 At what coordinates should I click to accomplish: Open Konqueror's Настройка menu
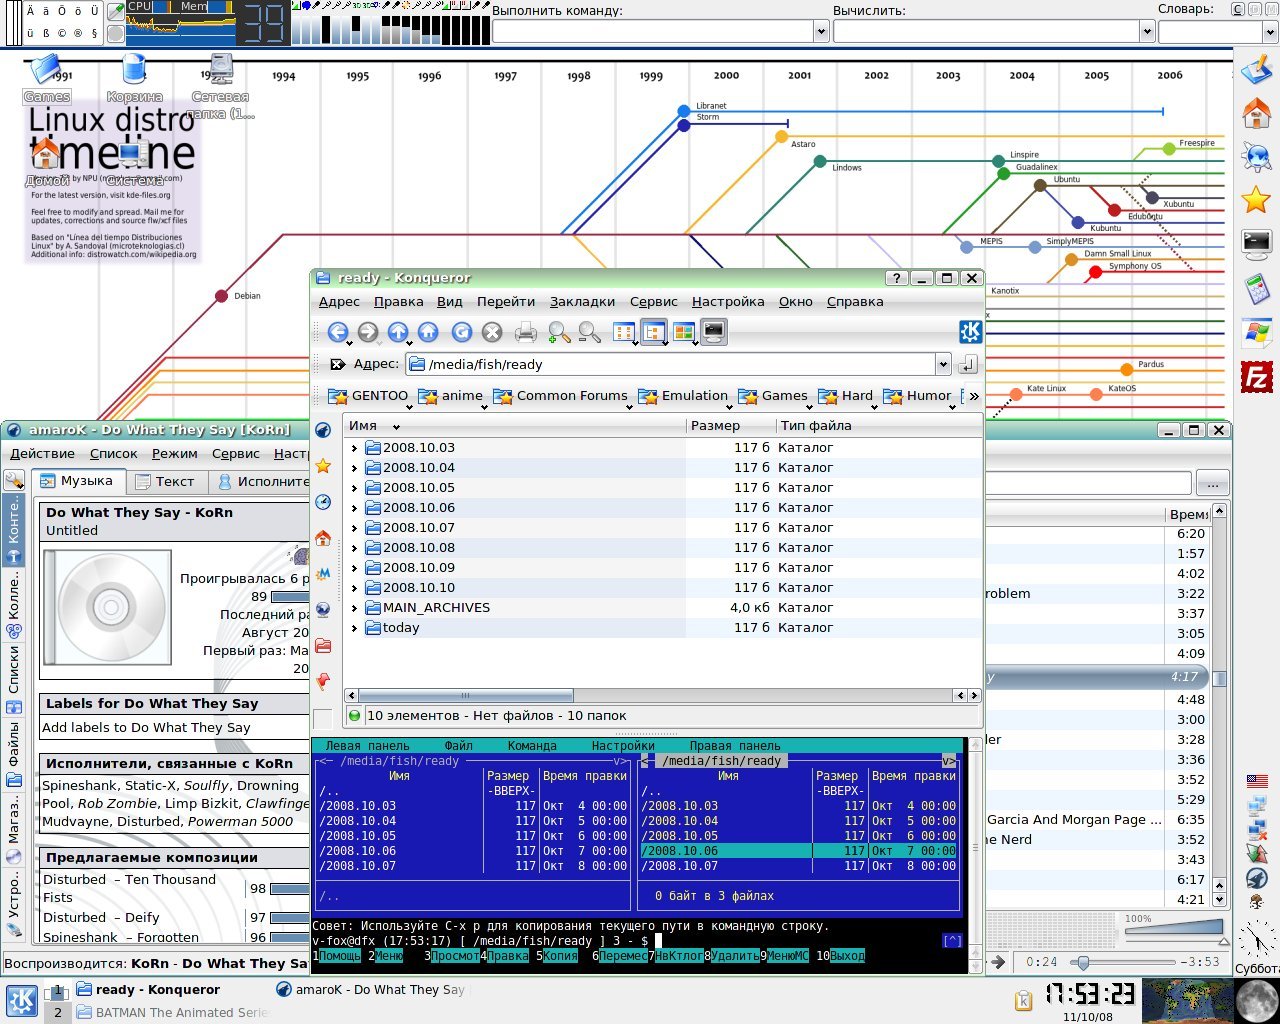pos(728,301)
